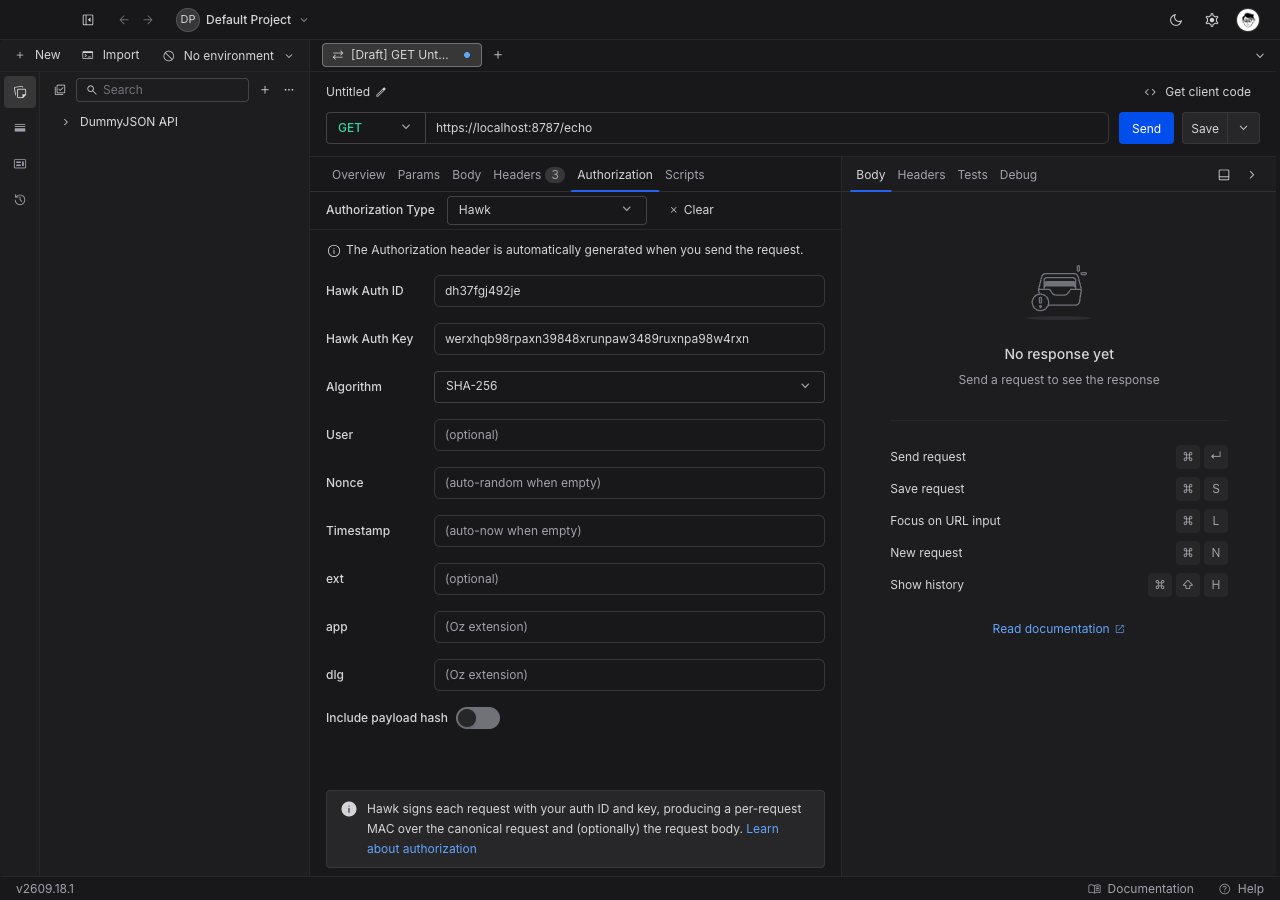1280x900 pixels.
Task: Click the Help icon in status bar
Action: click(x=1241, y=889)
